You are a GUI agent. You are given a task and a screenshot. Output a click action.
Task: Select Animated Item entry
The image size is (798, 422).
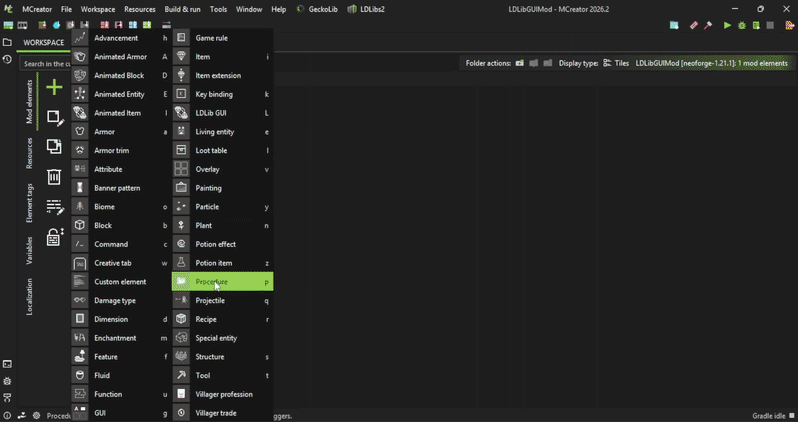point(121,113)
